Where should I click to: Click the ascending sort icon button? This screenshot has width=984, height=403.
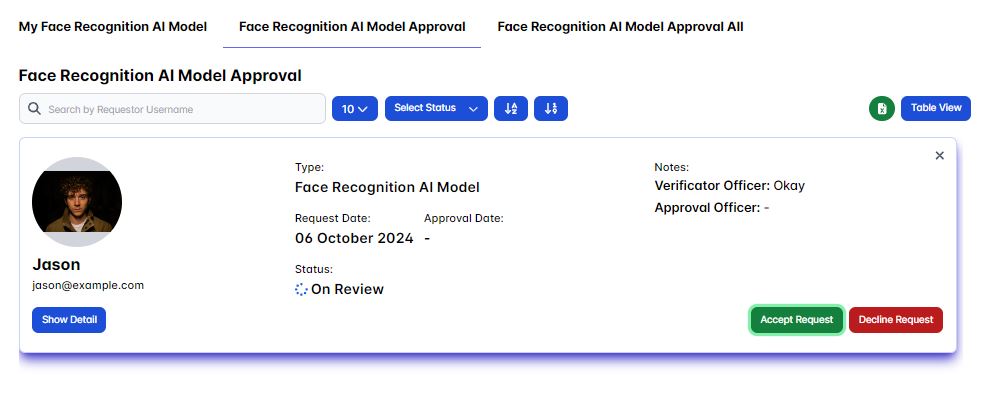(510, 108)
